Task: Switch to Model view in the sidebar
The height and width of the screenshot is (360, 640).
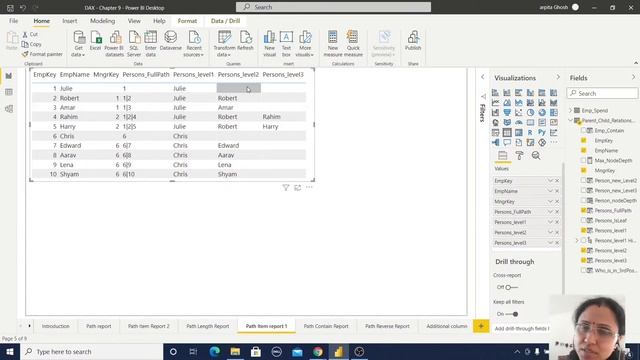Action: (9, 109)
